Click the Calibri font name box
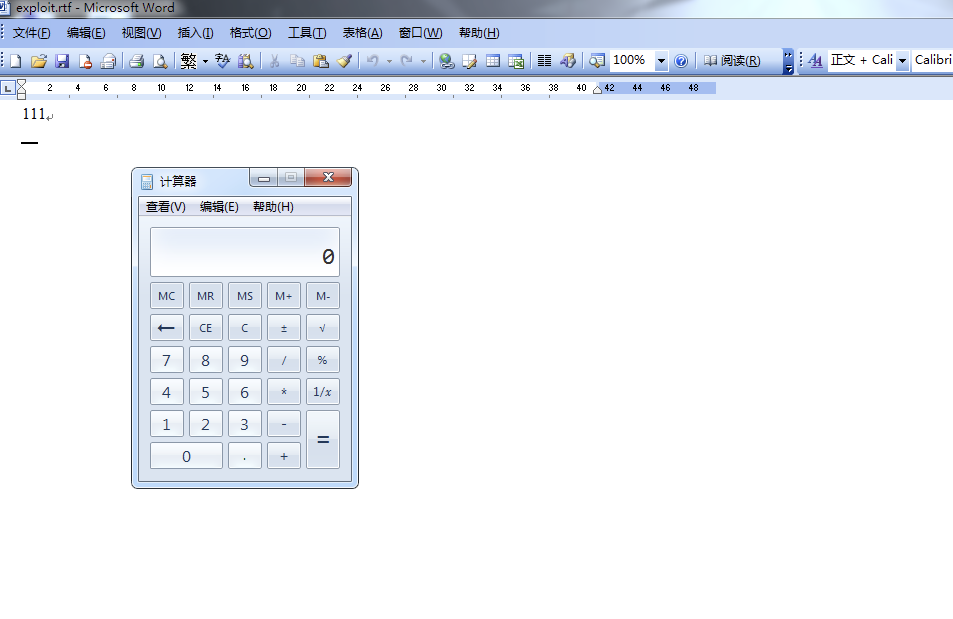Image resolution: width=953 pixels, height=619 pixels. [x=932, y=60]
